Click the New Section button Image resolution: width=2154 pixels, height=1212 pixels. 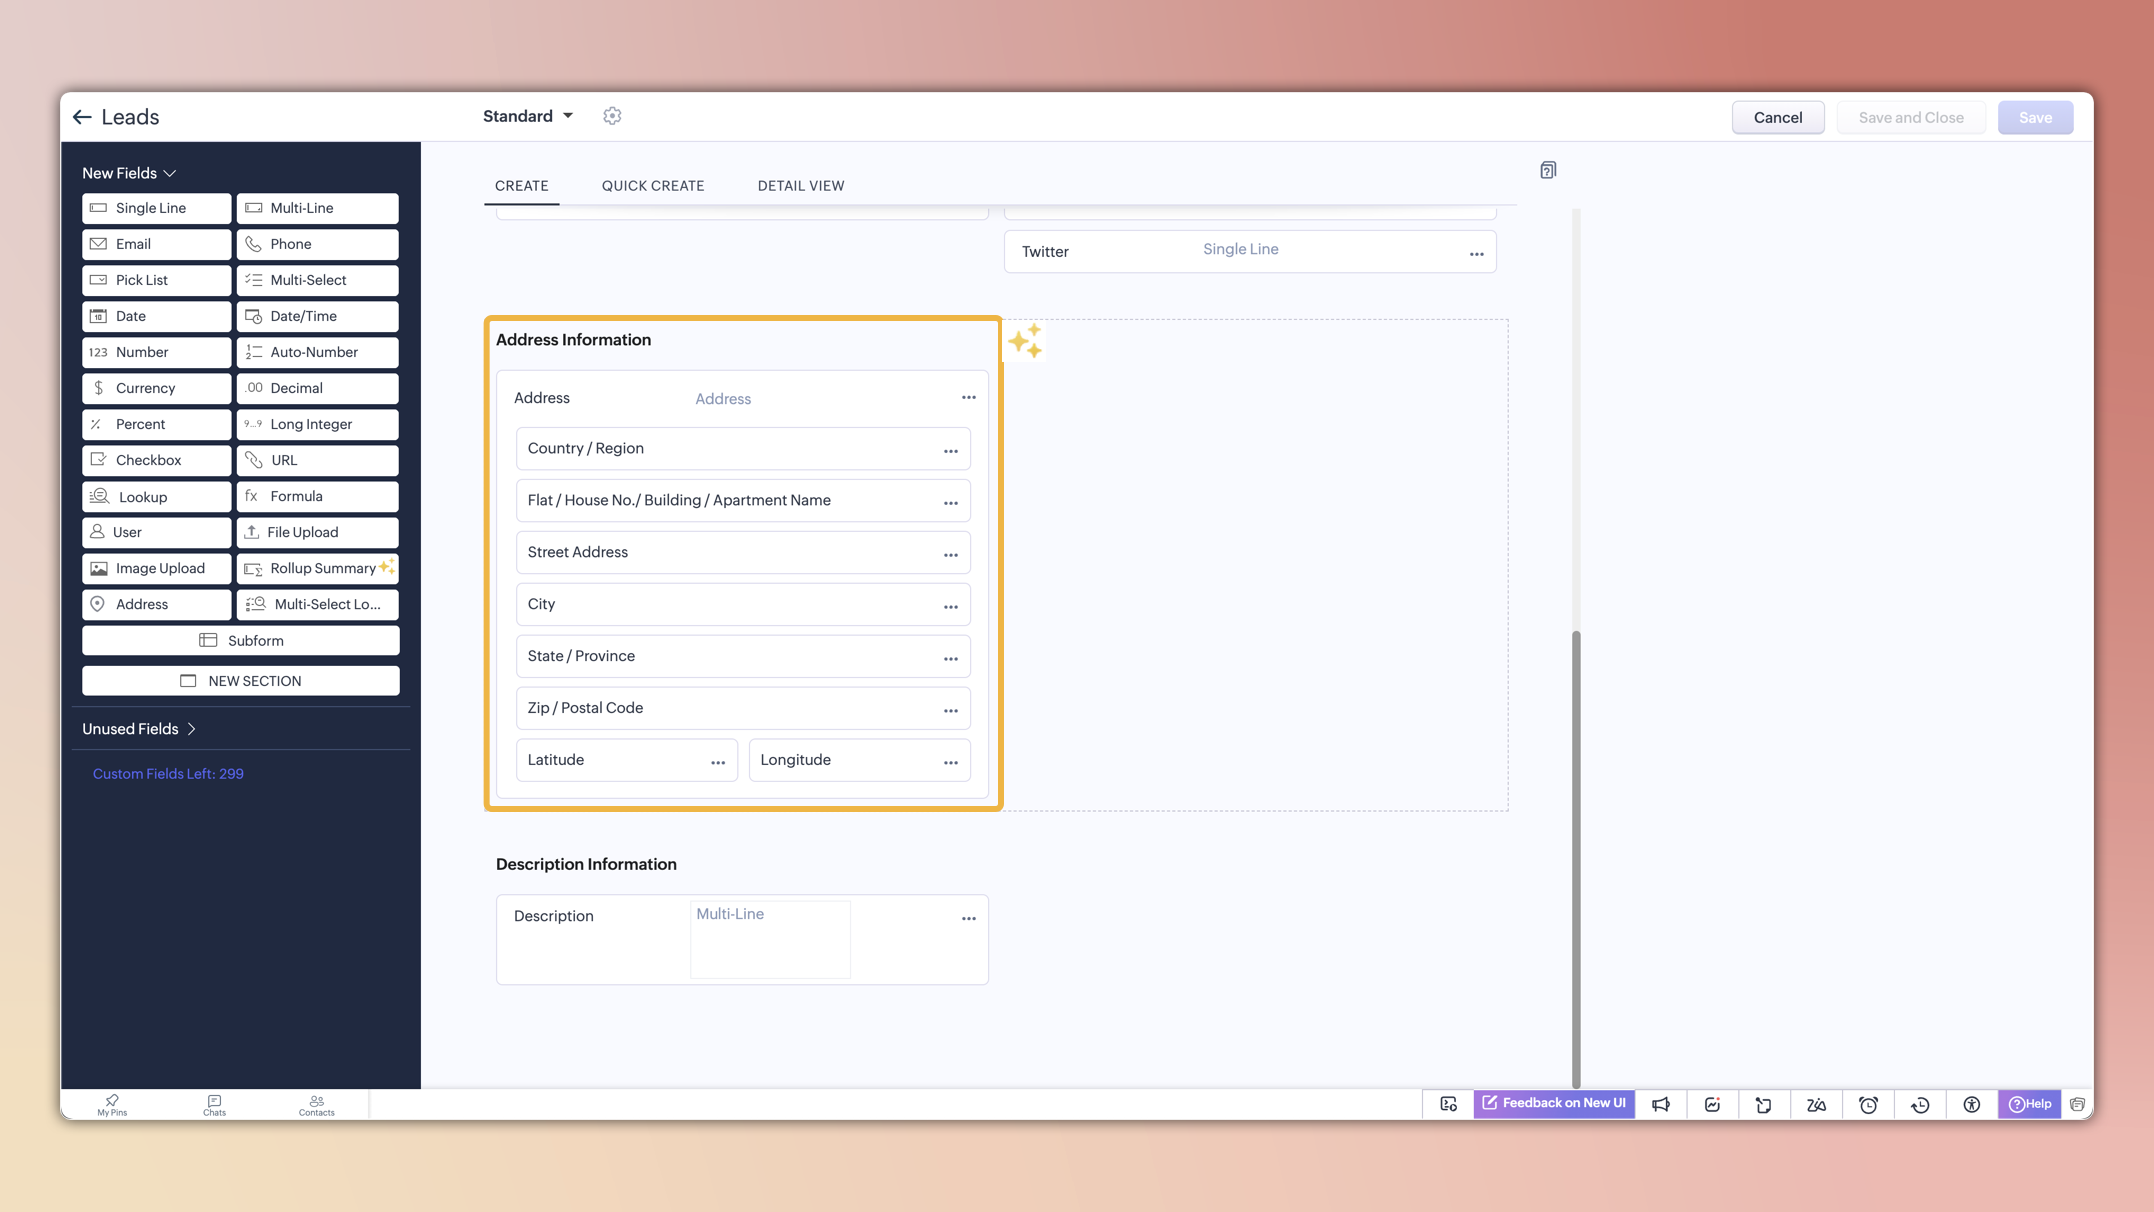click(241, 681)
